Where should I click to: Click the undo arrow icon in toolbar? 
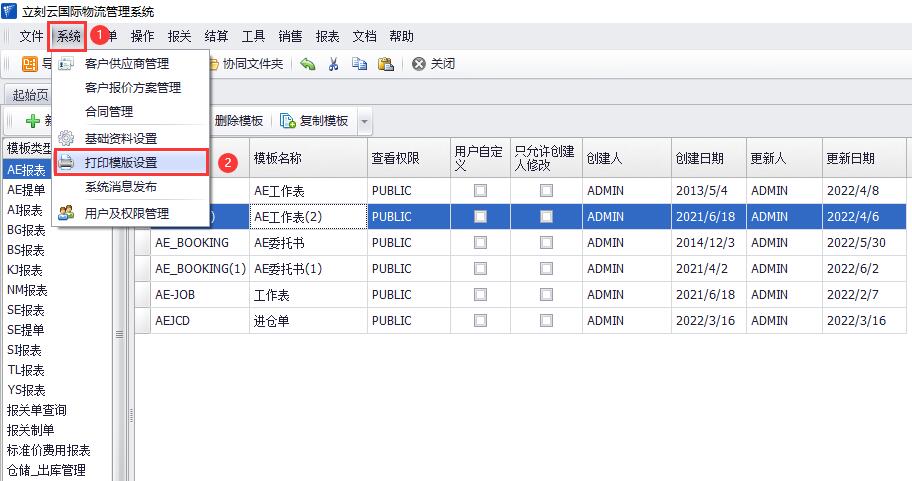pyautogui.click(x=308, y=64)
